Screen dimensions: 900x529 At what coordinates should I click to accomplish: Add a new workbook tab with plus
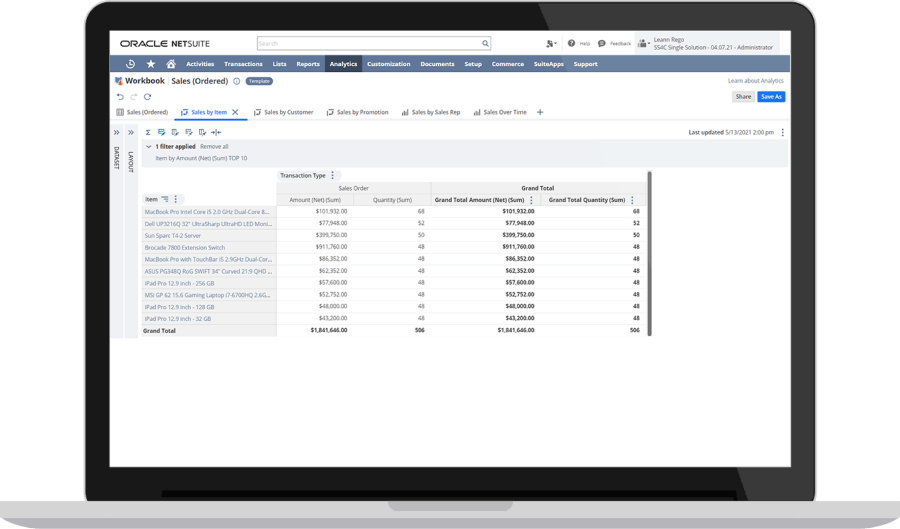pos(540,112)
